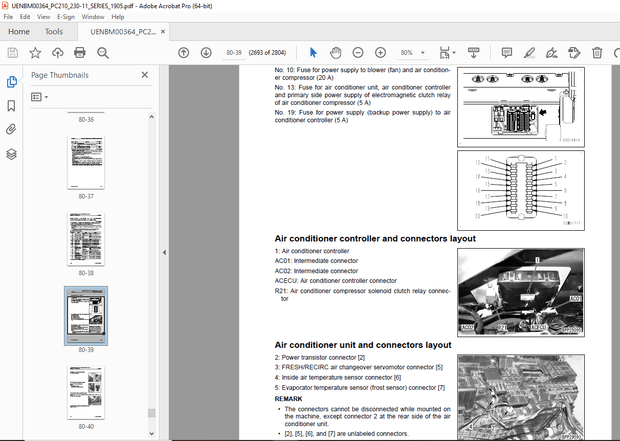Print the document with the printer icon
The height and width of the screenshot is (441, 620).
click(x=80, y=53)
